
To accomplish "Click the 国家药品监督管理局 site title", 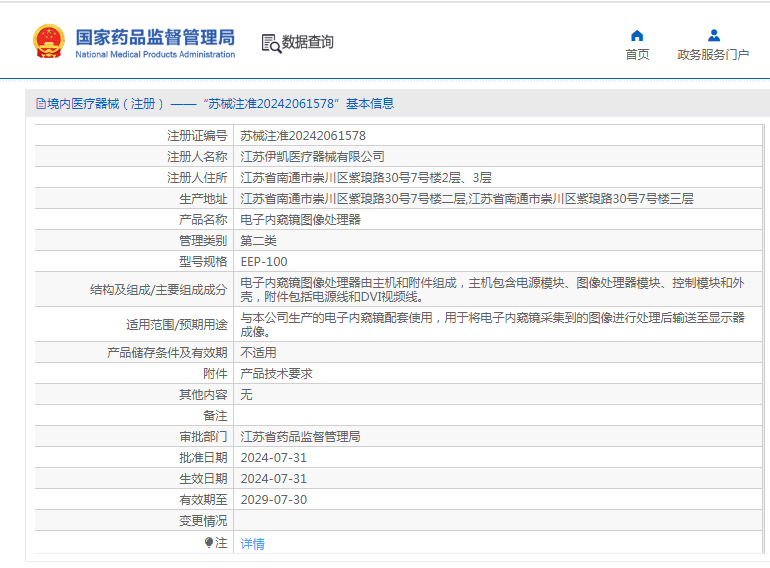I will pyautogui.click(x=155, y=37).
